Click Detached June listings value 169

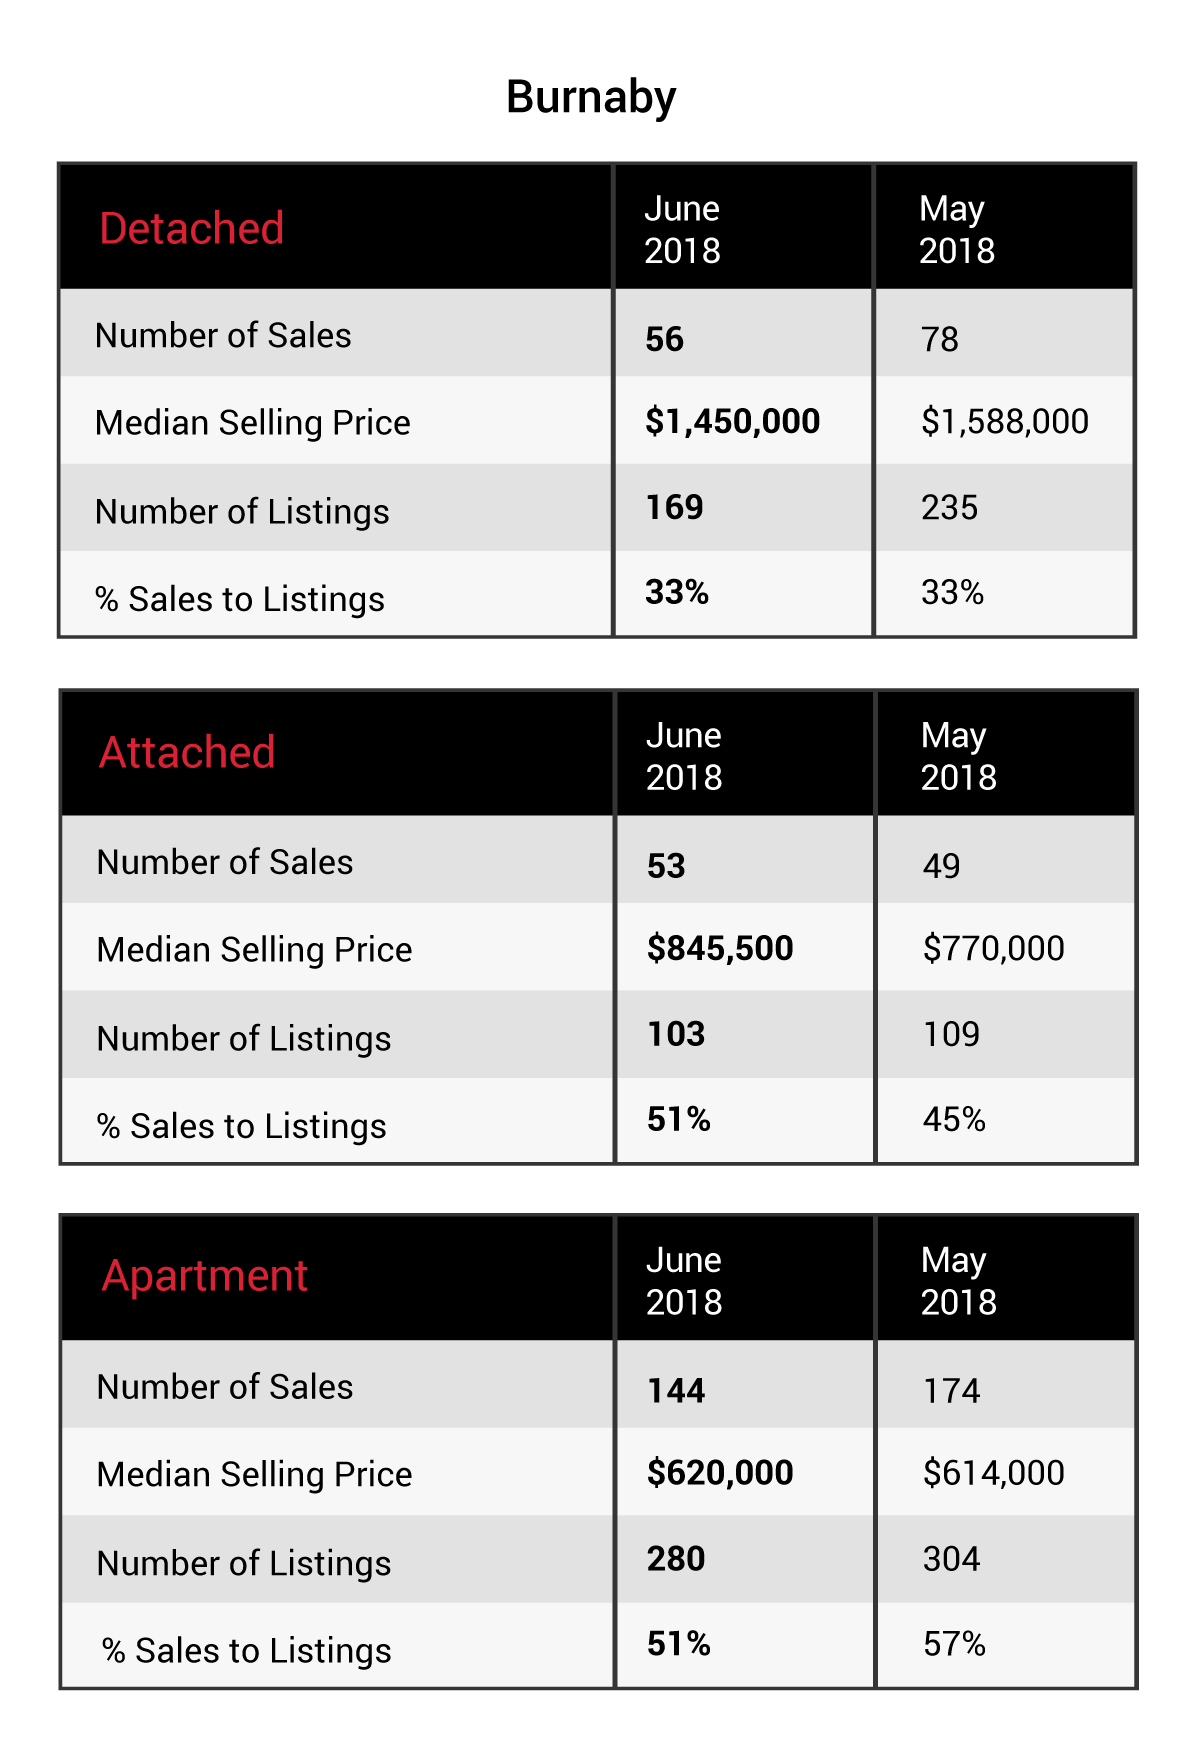pos(674,507)
